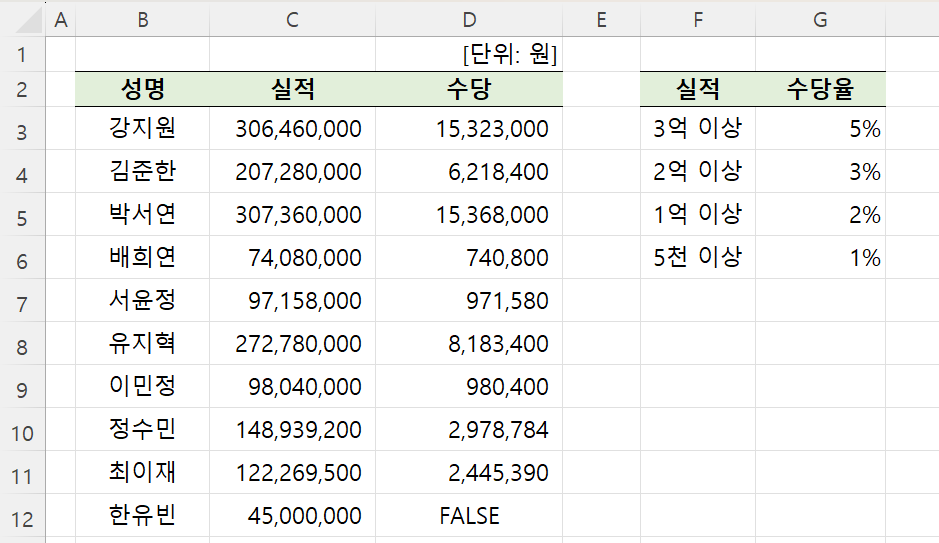939x543 pixels.
Task: Select row 9 header
Action: pos(23,387)
